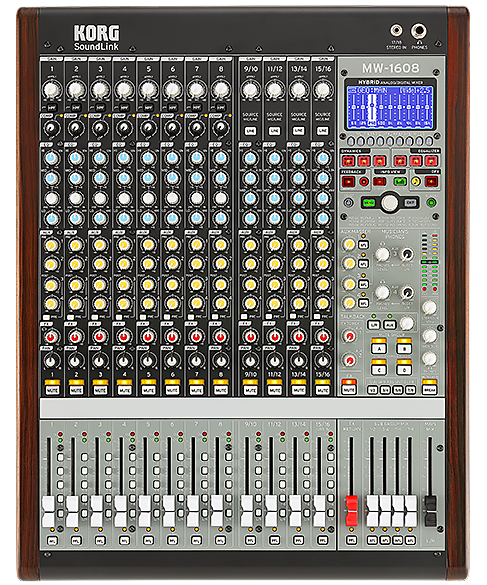Mute channel 8 with its MUTE button
Screen dimensions: 487x585
coord(221,390)
